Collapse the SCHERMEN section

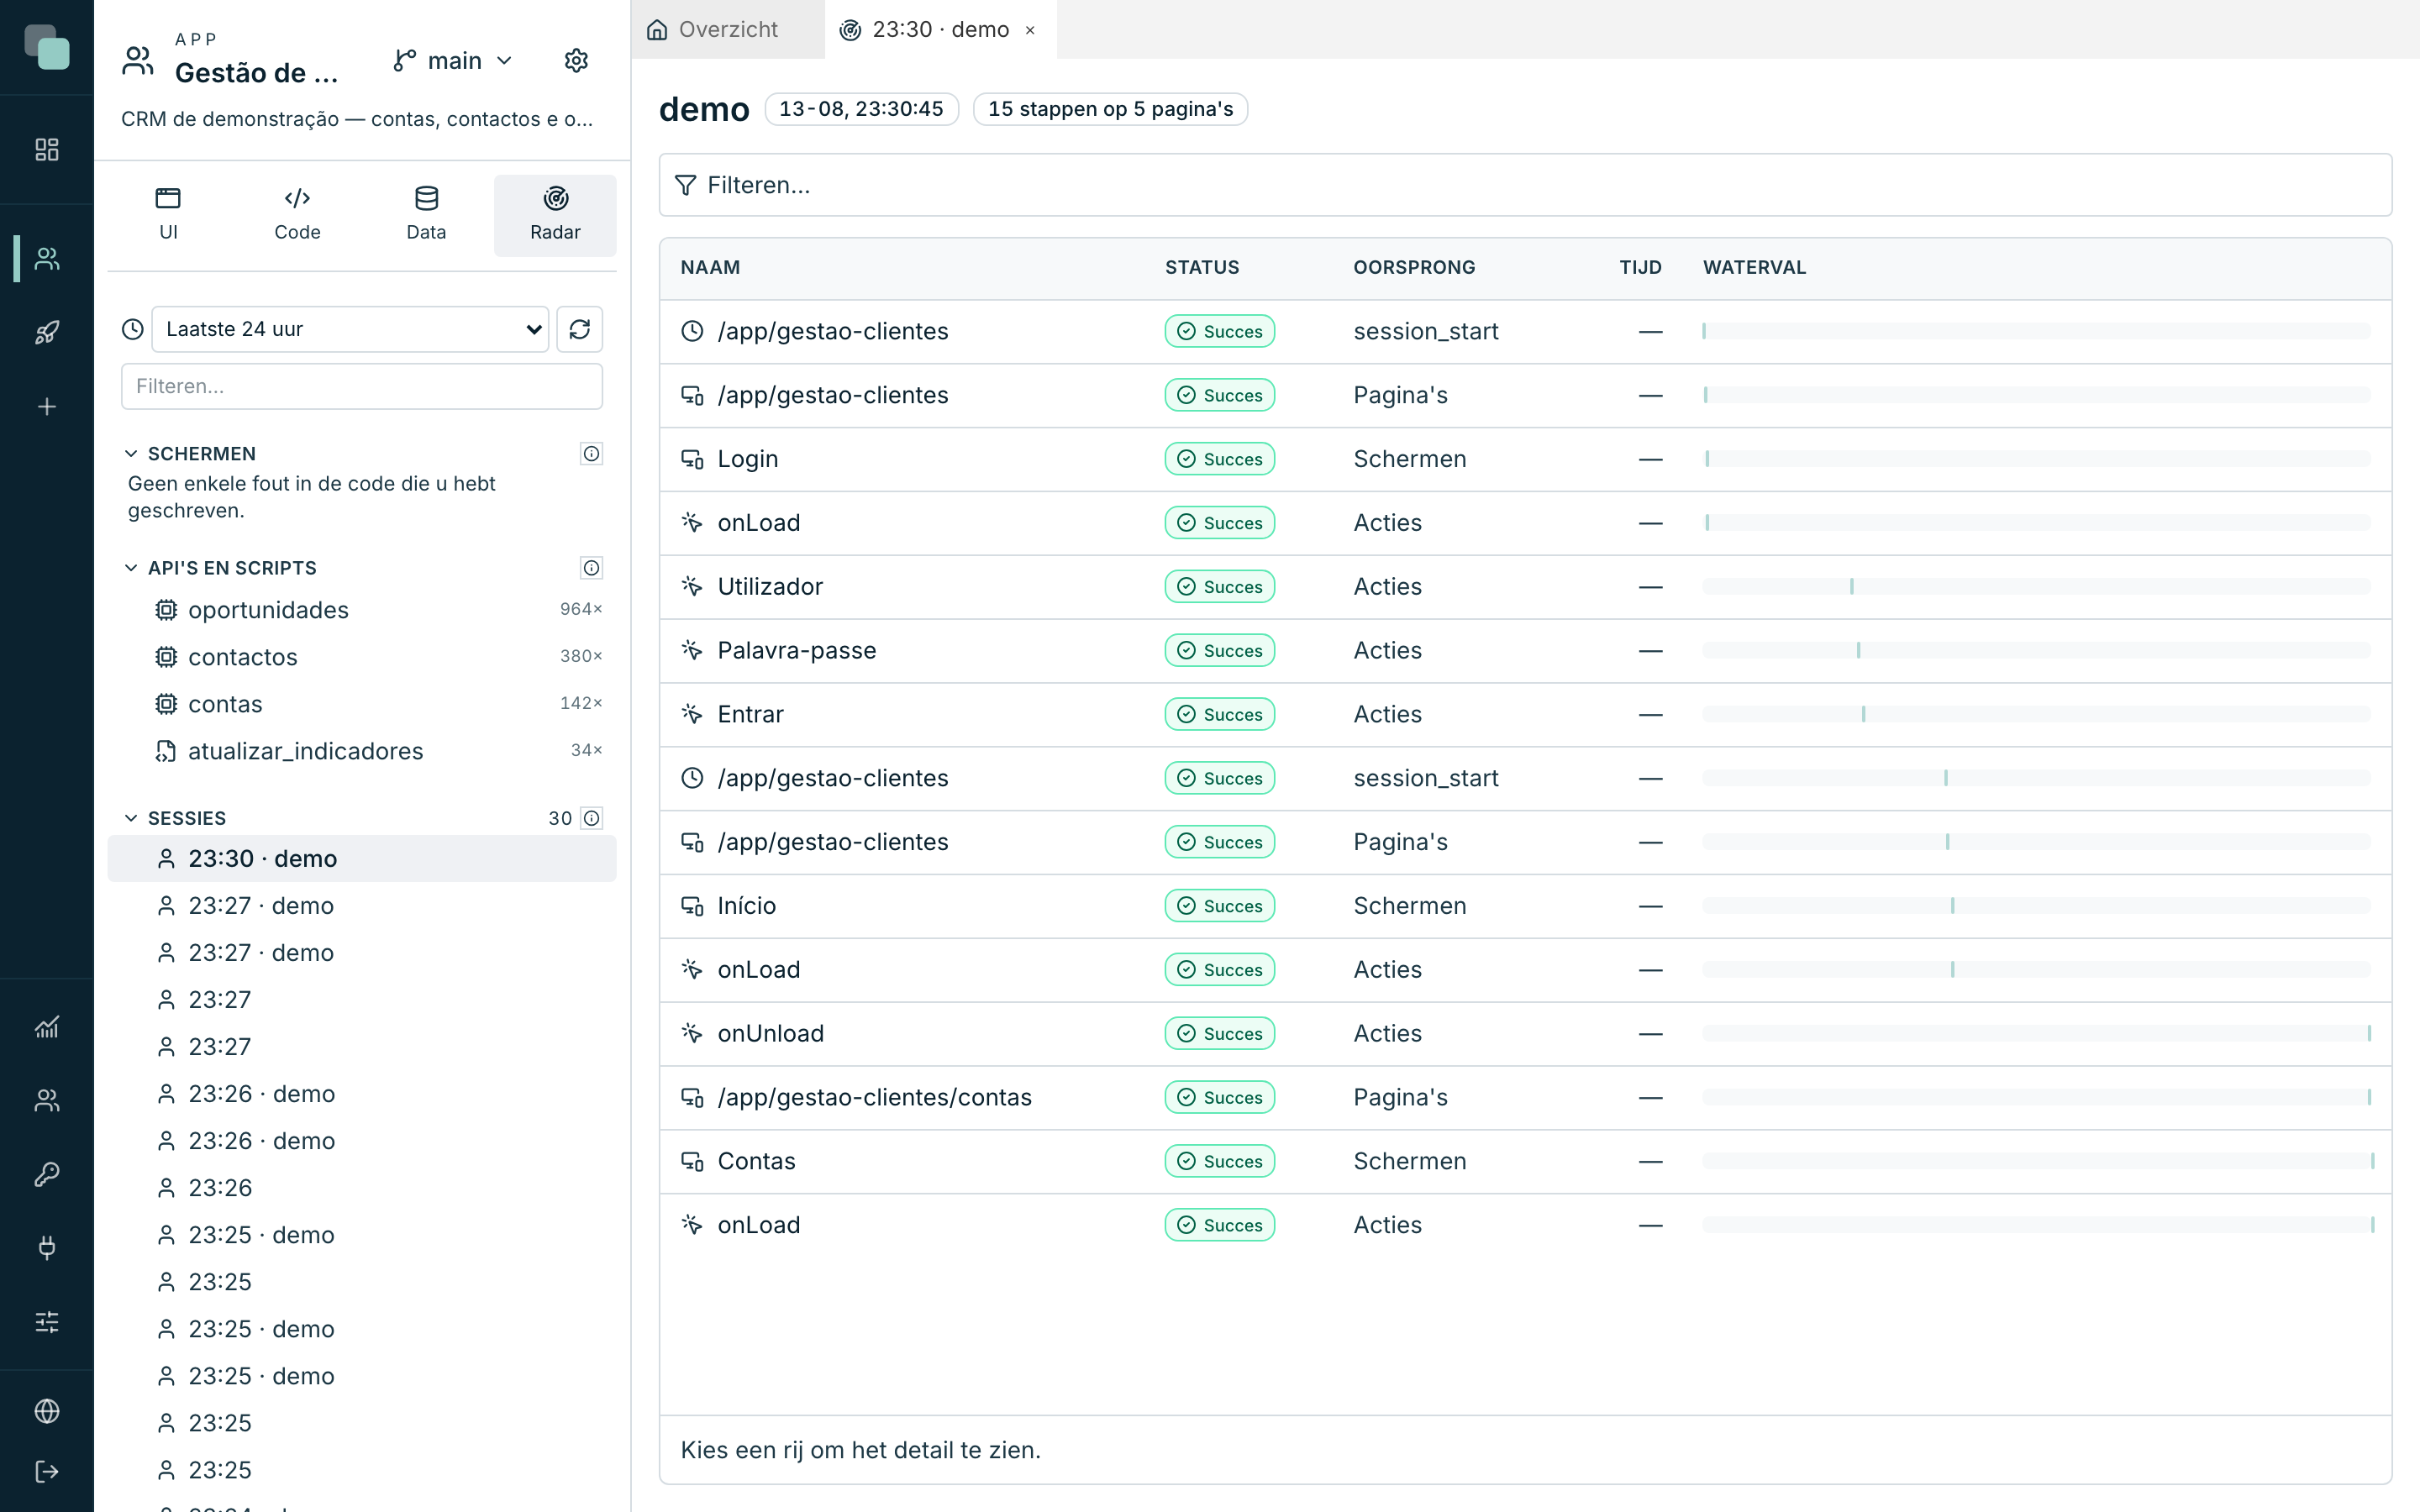131,454
